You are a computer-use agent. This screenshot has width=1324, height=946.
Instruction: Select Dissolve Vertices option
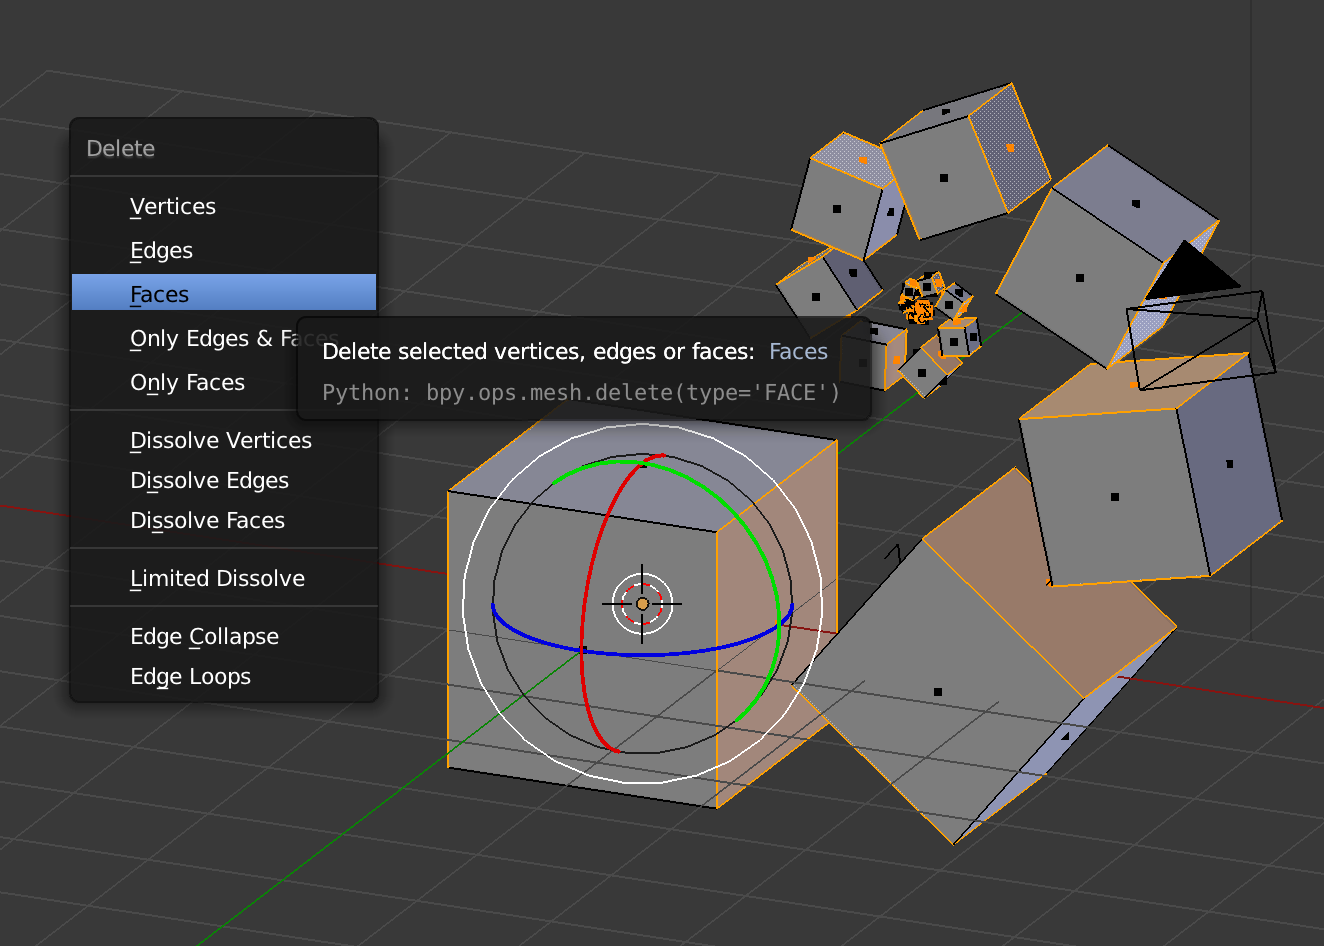click(x=220, y=440)
